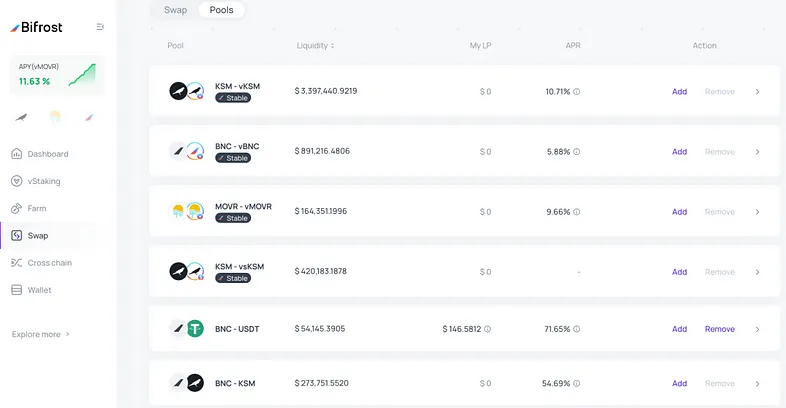Click the Wallet icon
This screenshot has width=786, height=408.
tap(17, 290)
